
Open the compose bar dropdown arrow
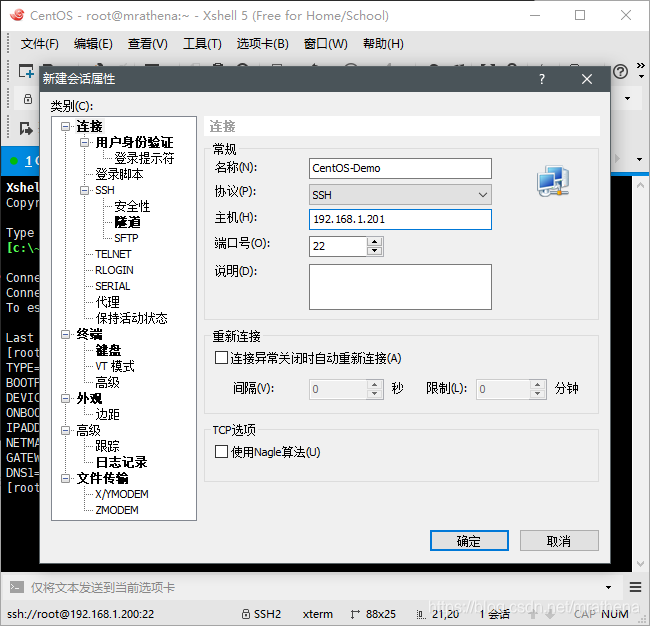pyautogui.click(x=608, y=587)
